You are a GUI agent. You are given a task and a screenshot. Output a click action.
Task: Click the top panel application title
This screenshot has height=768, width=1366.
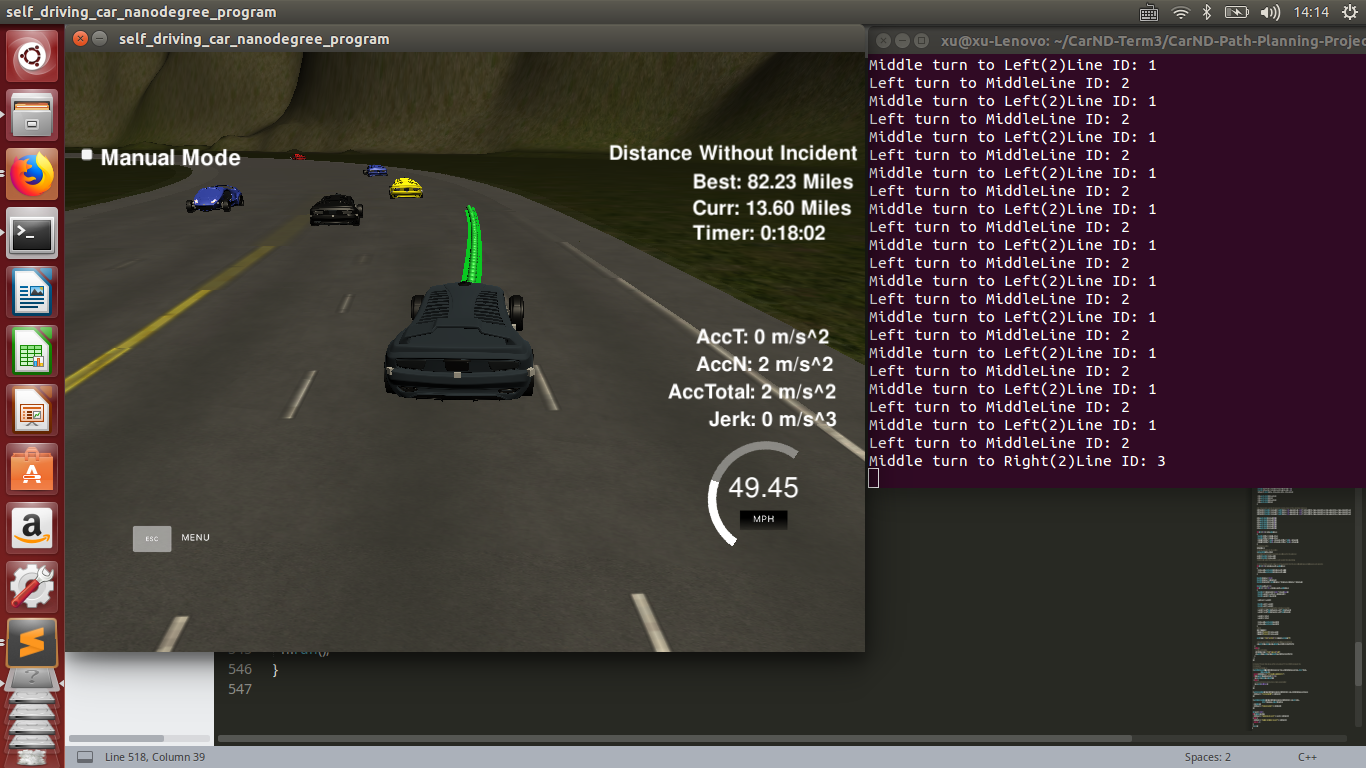pos(141,12)
